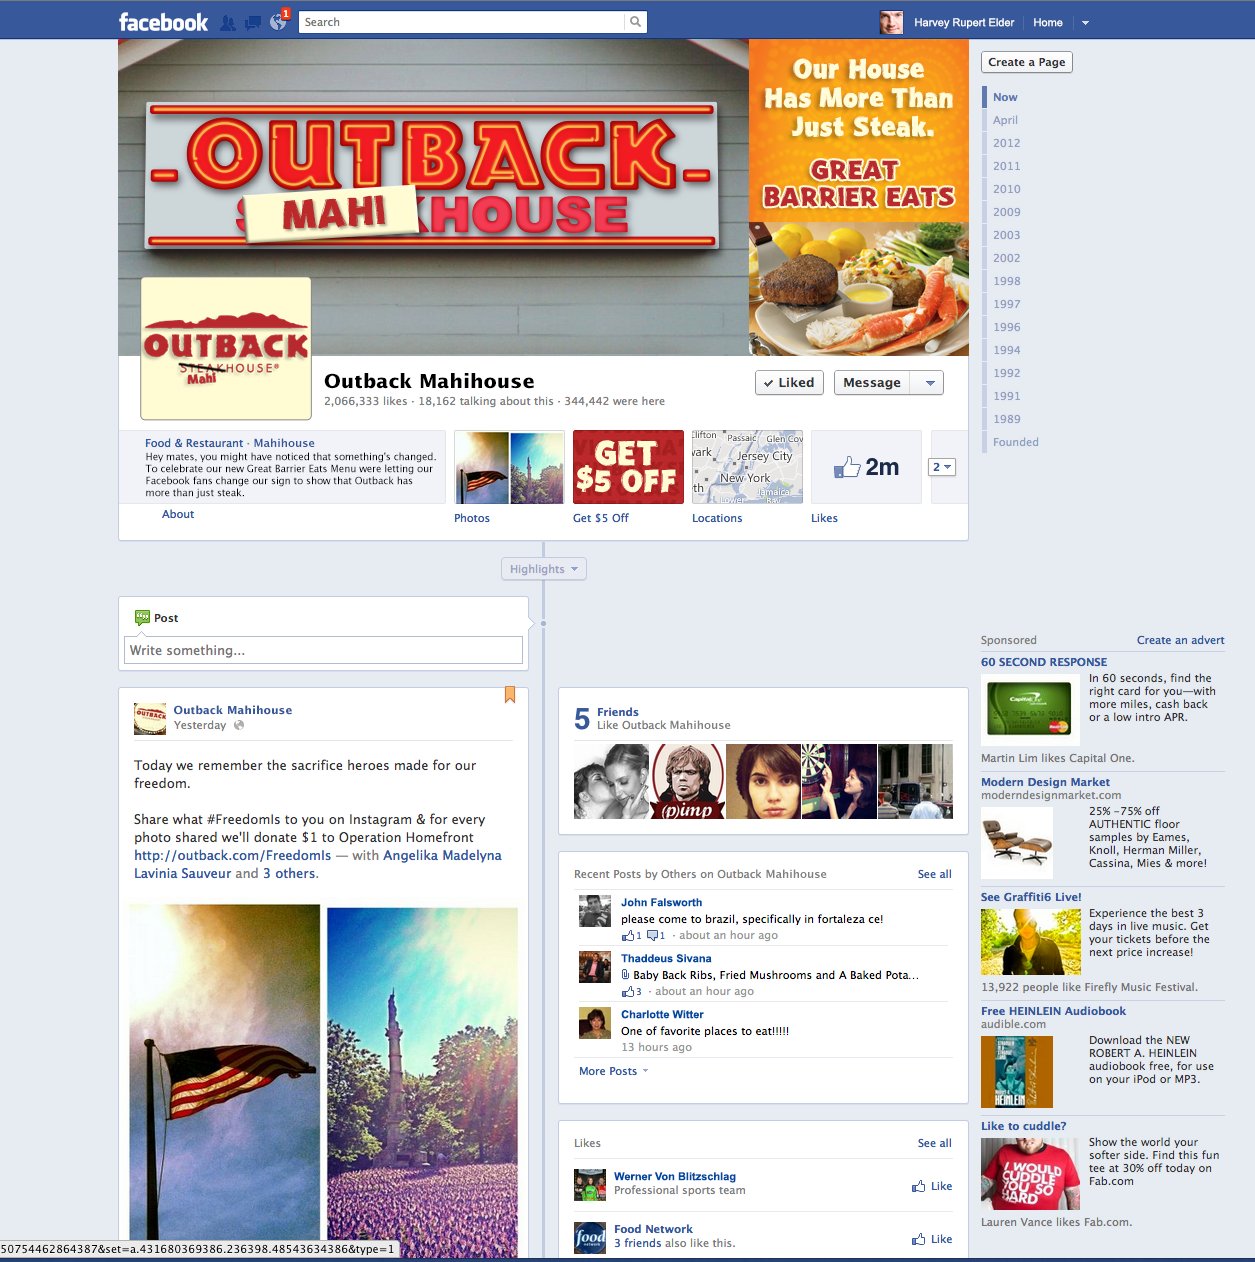Open the monument photo in post
The height and width of the screenshot is (1262, 1255).
[x=422, y=1082]
